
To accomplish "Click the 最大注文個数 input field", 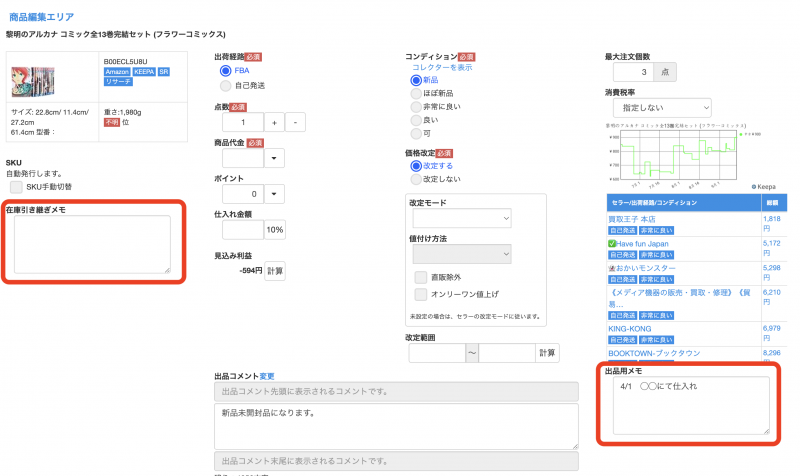I will pos(633,72).
